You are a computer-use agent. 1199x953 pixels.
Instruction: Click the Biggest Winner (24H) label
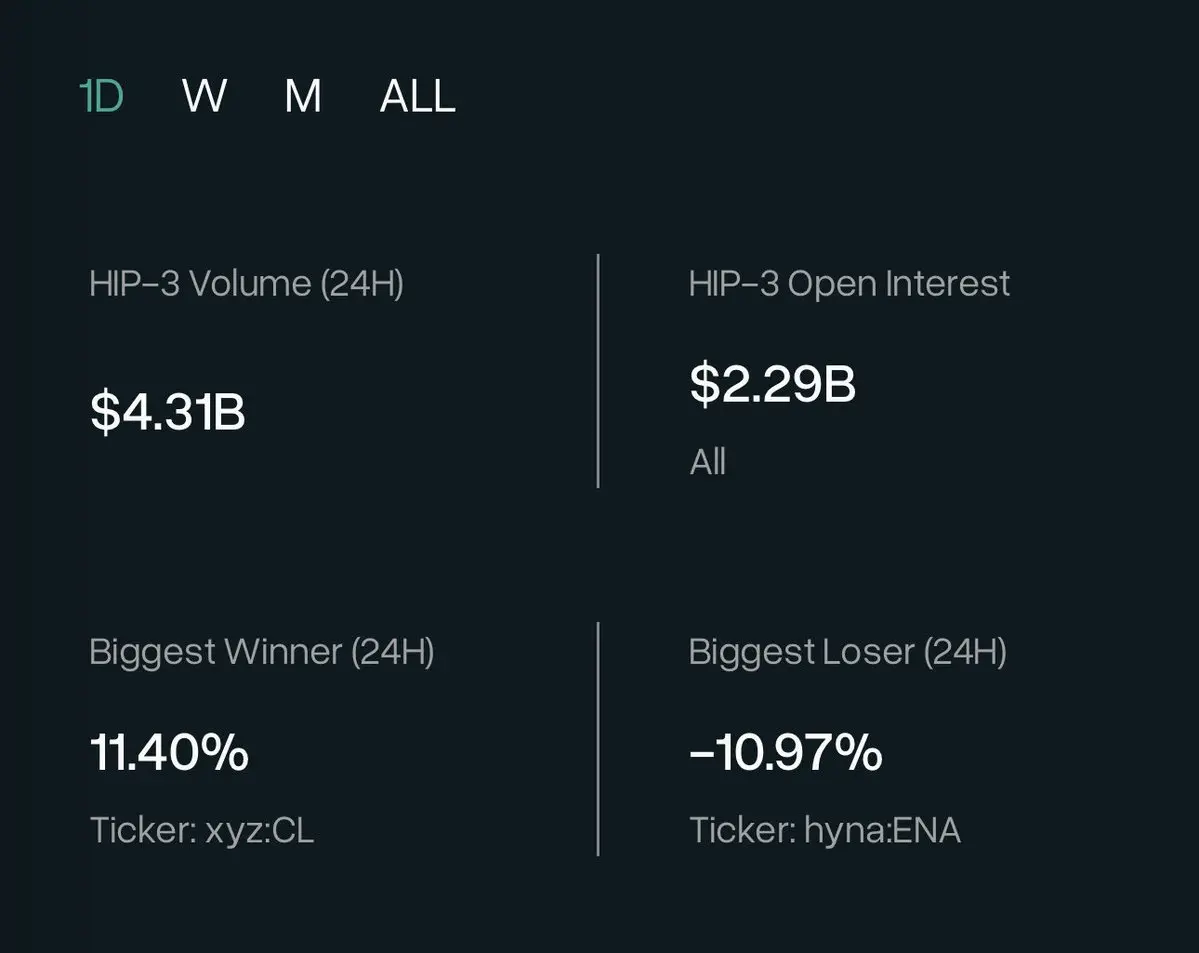click(261, 652)
